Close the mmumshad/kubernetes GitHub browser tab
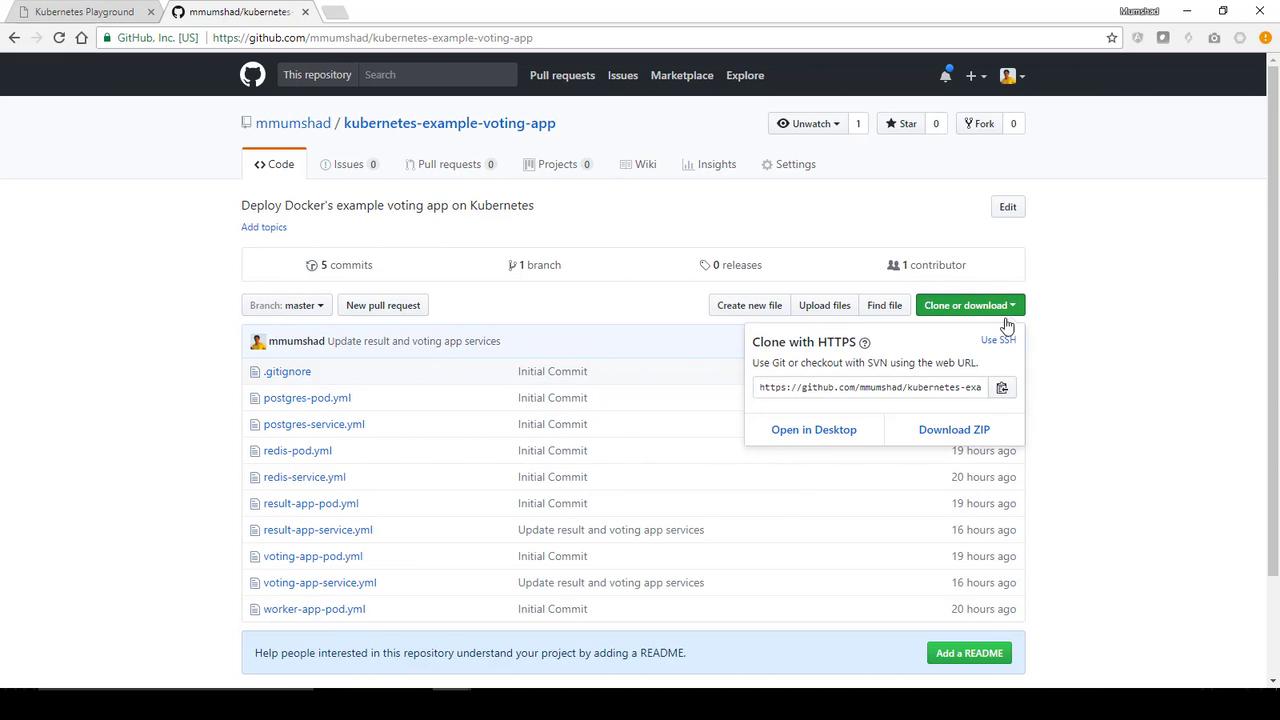The height and width of the screenshot is (720, 1280). click(x=306, y=12)
